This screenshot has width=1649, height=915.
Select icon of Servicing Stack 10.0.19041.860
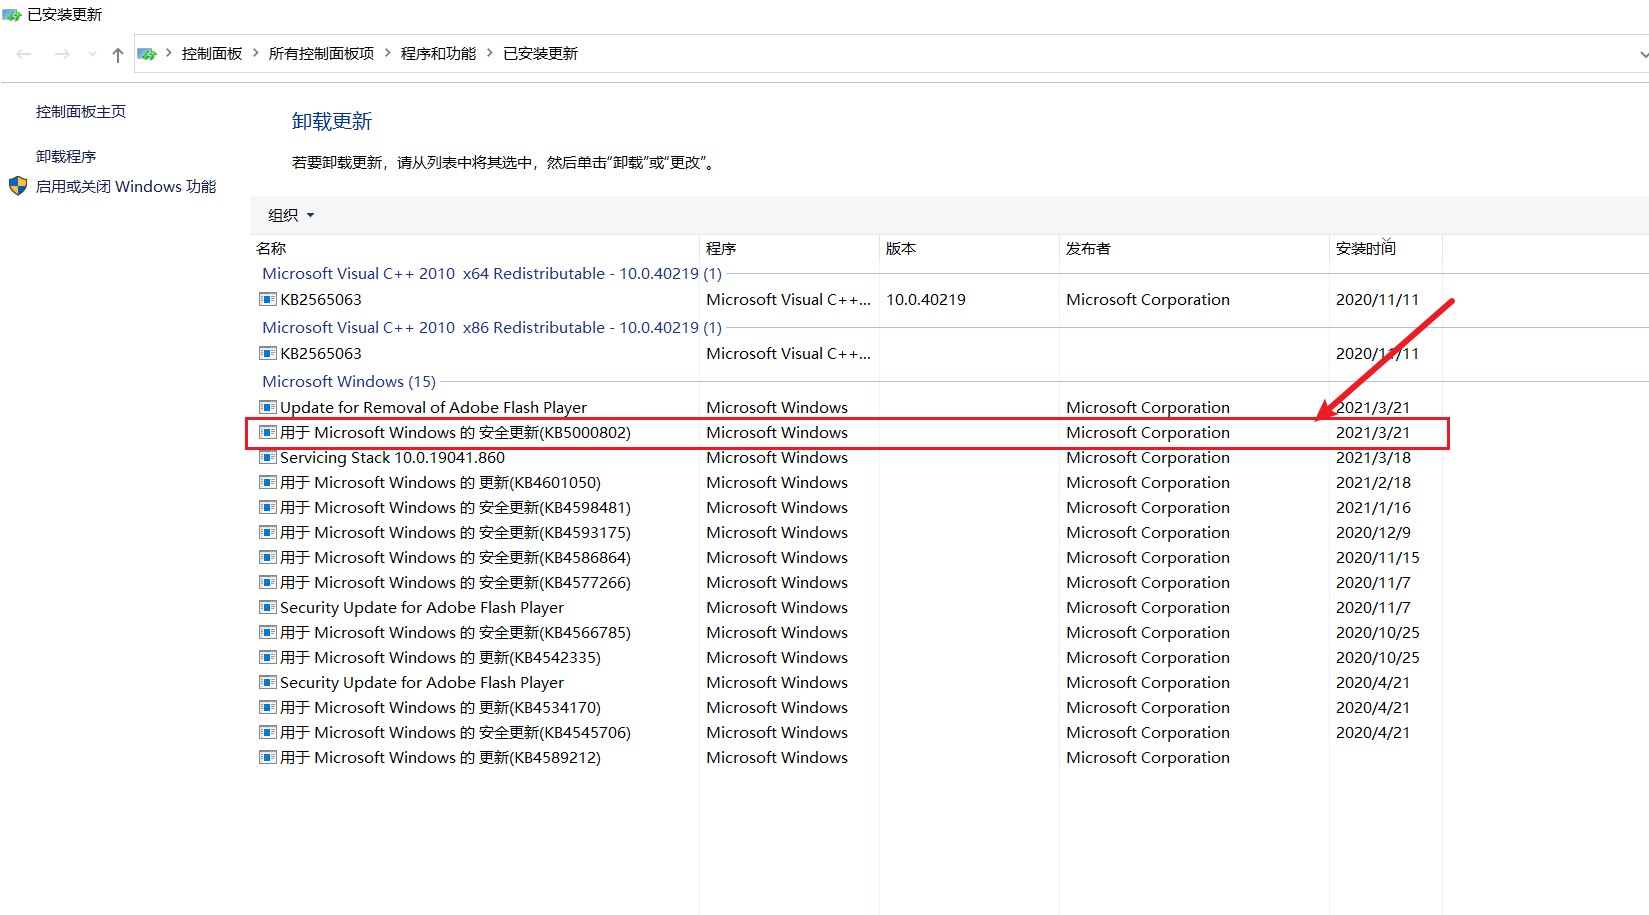pyautogui.click(x=268, y=457)
